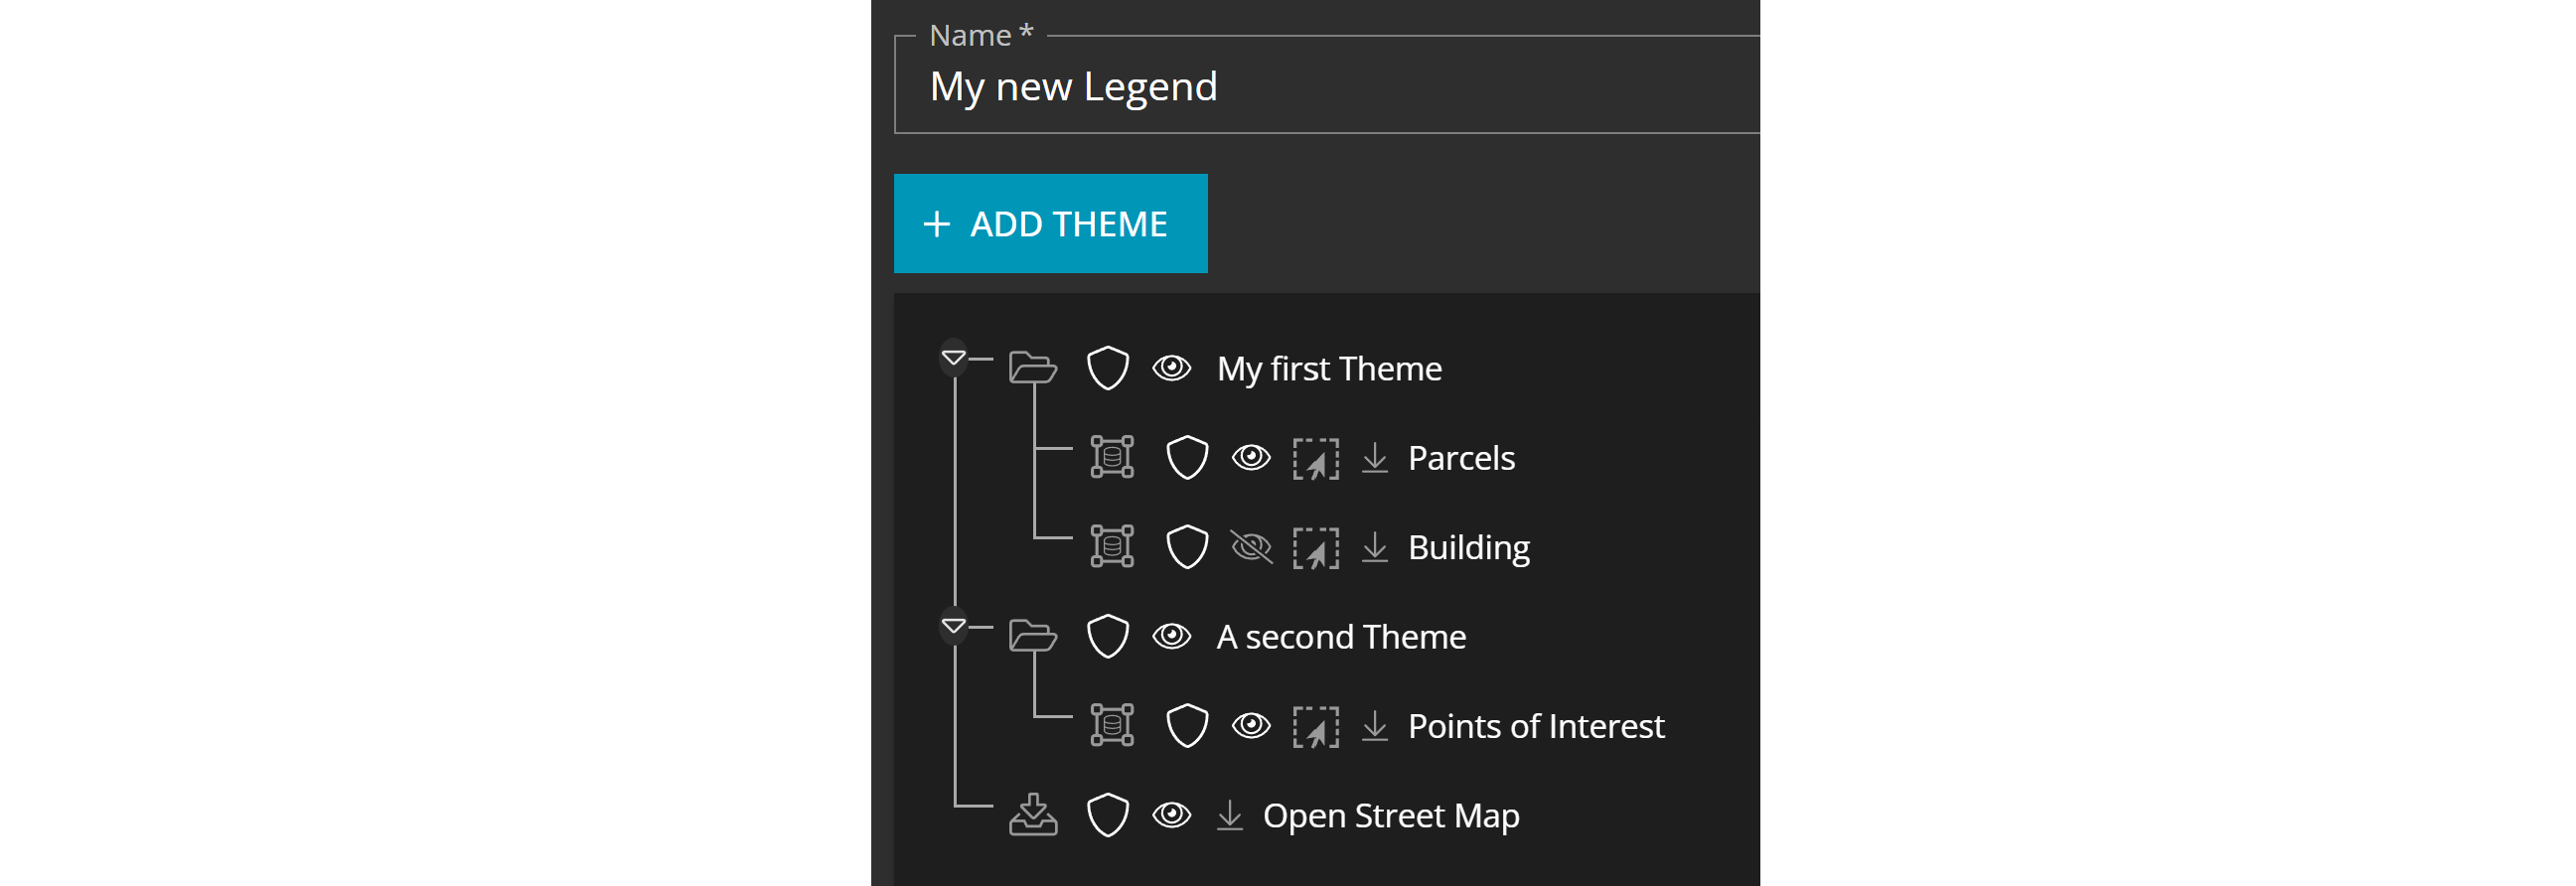Screen dimensions: 2576x886
Task: Click folder icon of 'A second Theme'
Action: (x=1033, y=636)
